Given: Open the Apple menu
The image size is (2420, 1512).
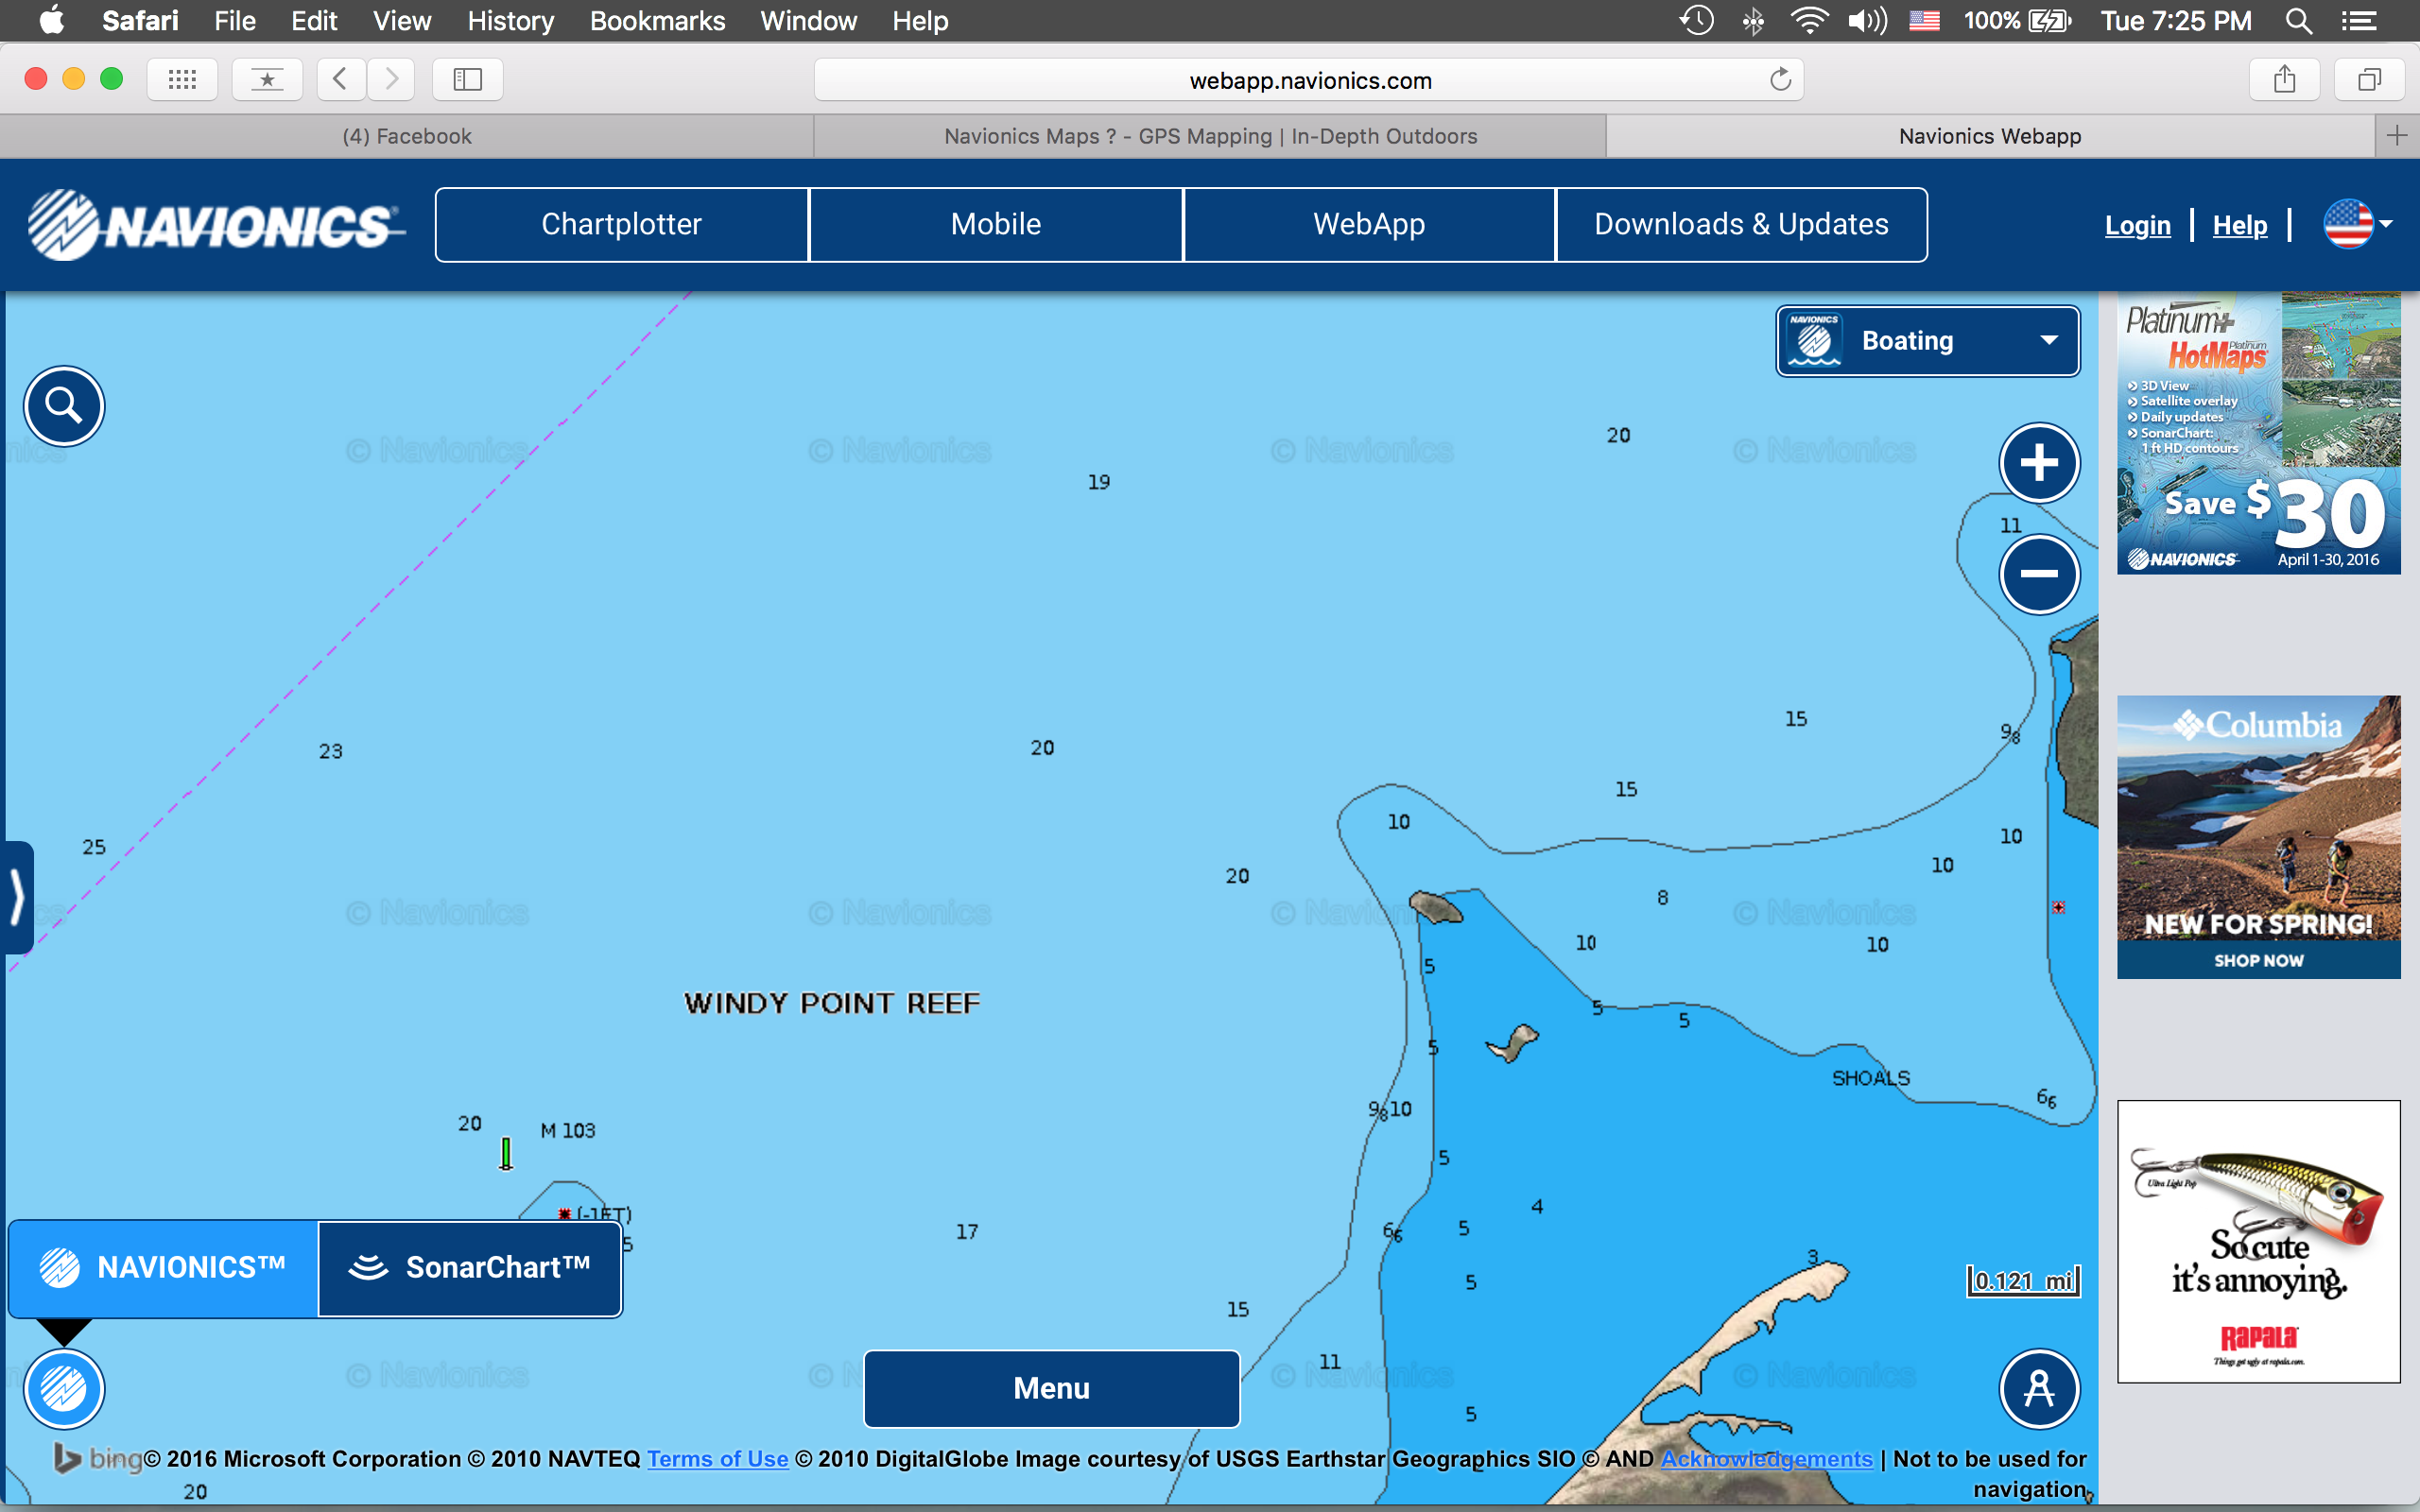Looking at the screenshot, I should point(51,21).
